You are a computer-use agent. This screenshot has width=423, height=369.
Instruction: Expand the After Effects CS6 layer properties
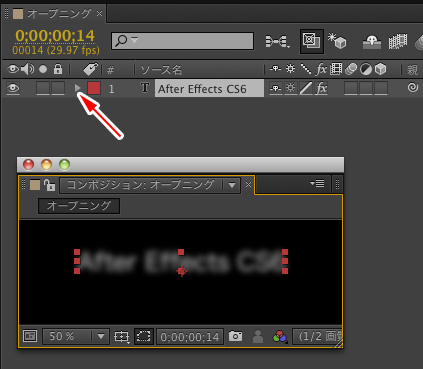[x=78, y=88]
